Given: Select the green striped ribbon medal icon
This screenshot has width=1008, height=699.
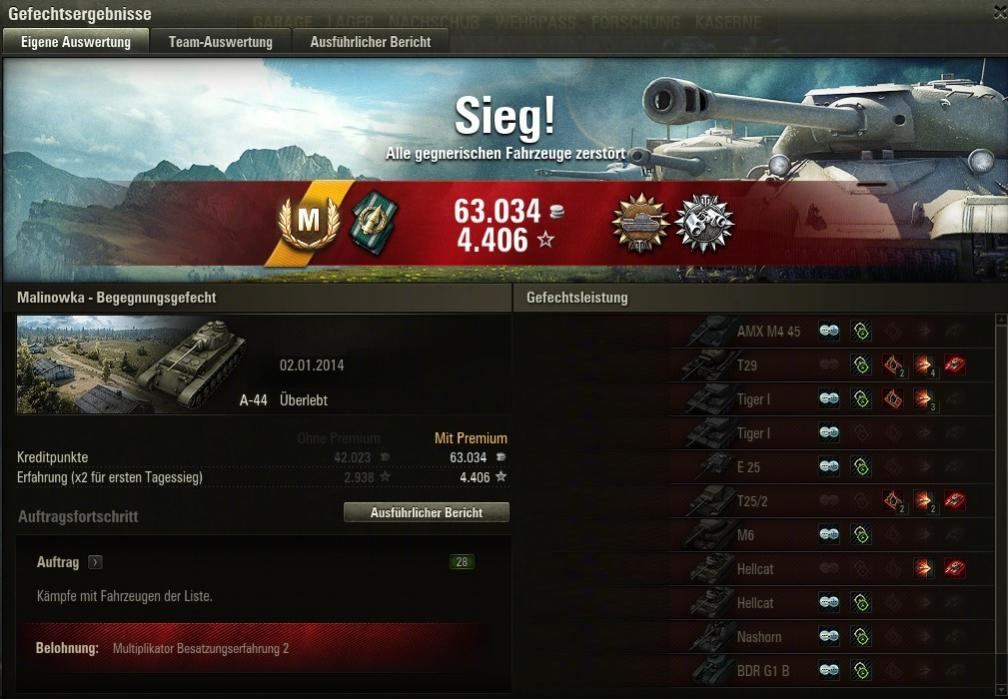Looking at the screenshot, I should (374, 222).
